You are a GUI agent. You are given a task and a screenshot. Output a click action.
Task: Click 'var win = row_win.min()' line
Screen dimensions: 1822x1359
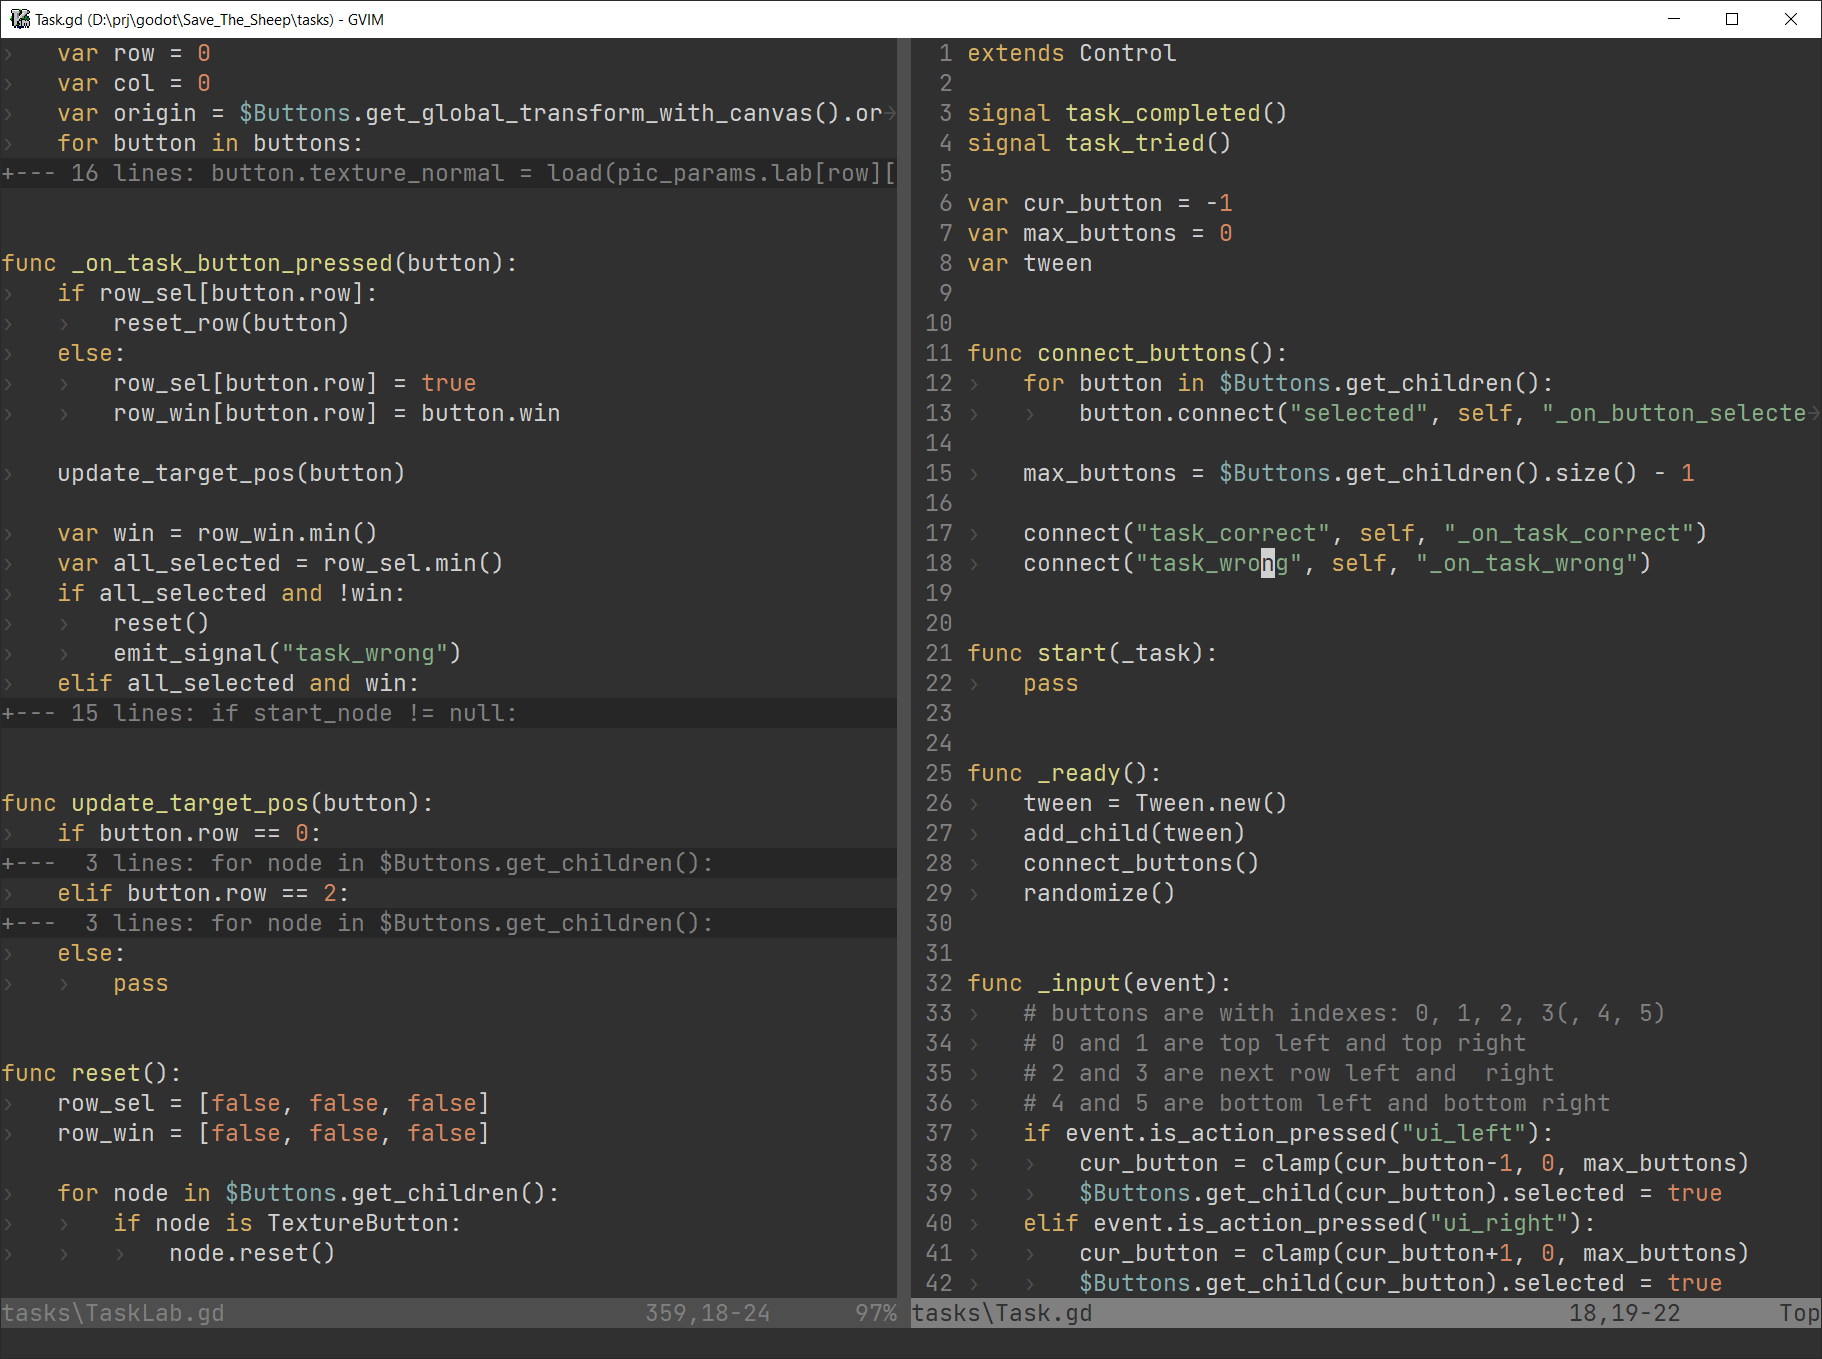point(217,533)
